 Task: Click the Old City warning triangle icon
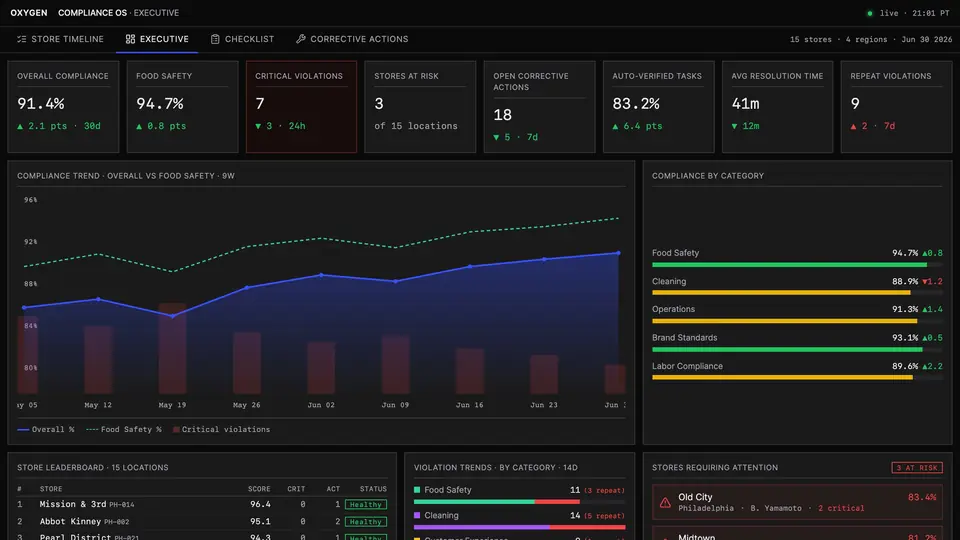coord(665,503)
